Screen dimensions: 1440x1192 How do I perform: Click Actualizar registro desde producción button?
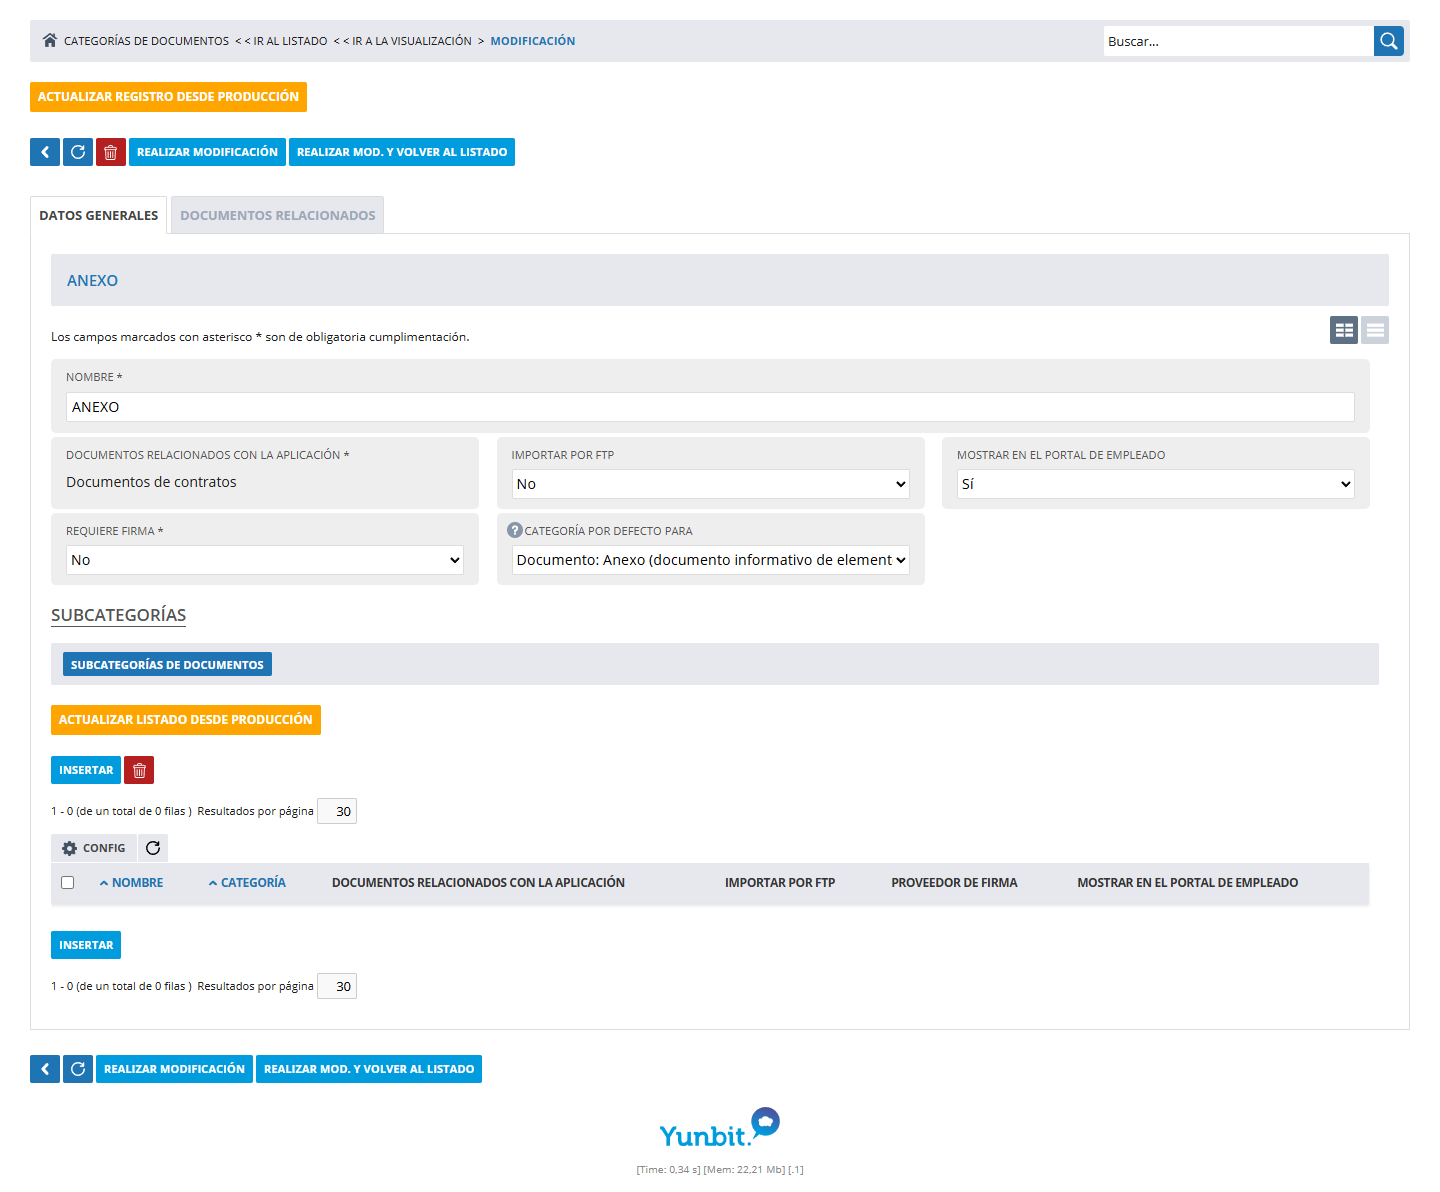pyautogui.click(x=168, y=97)
